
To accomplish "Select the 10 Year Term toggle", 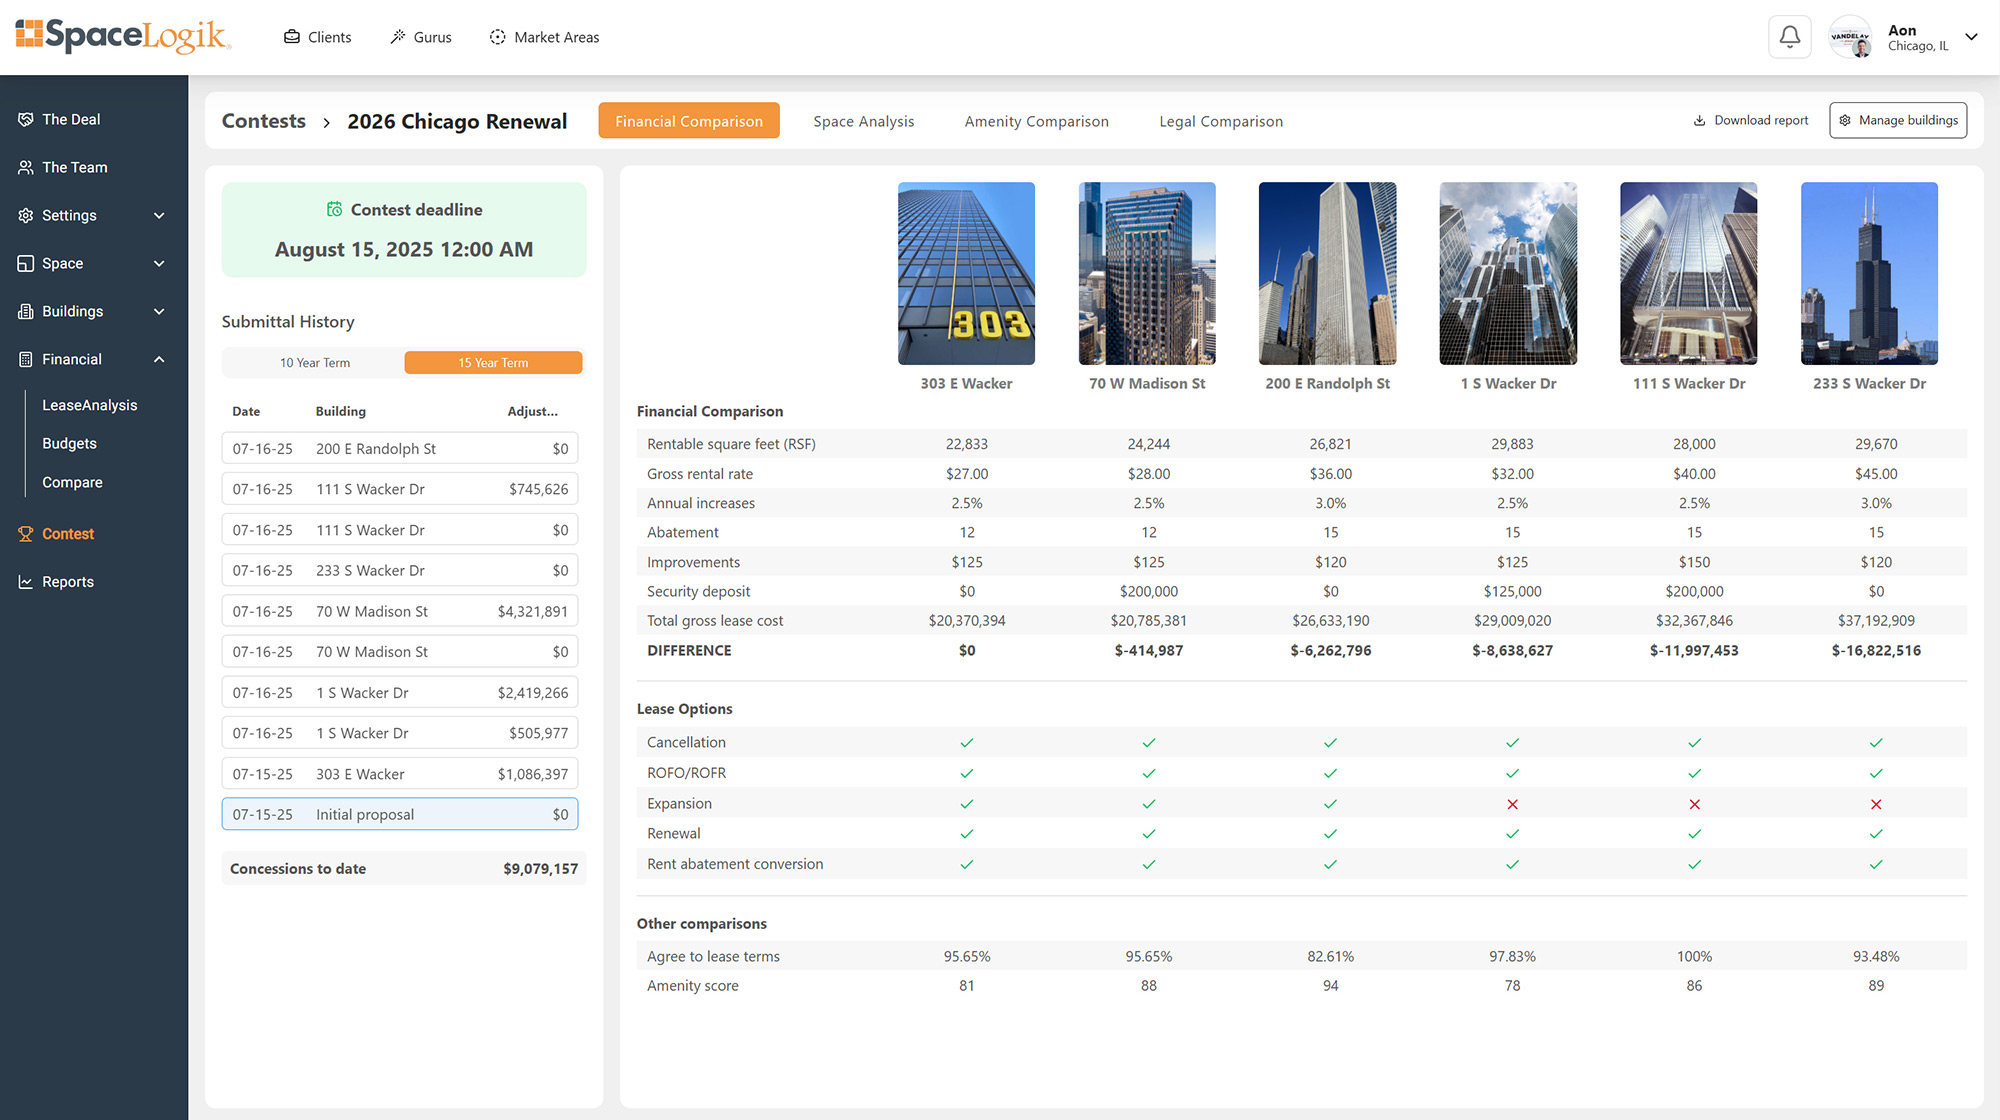I will tap(314, 363).
